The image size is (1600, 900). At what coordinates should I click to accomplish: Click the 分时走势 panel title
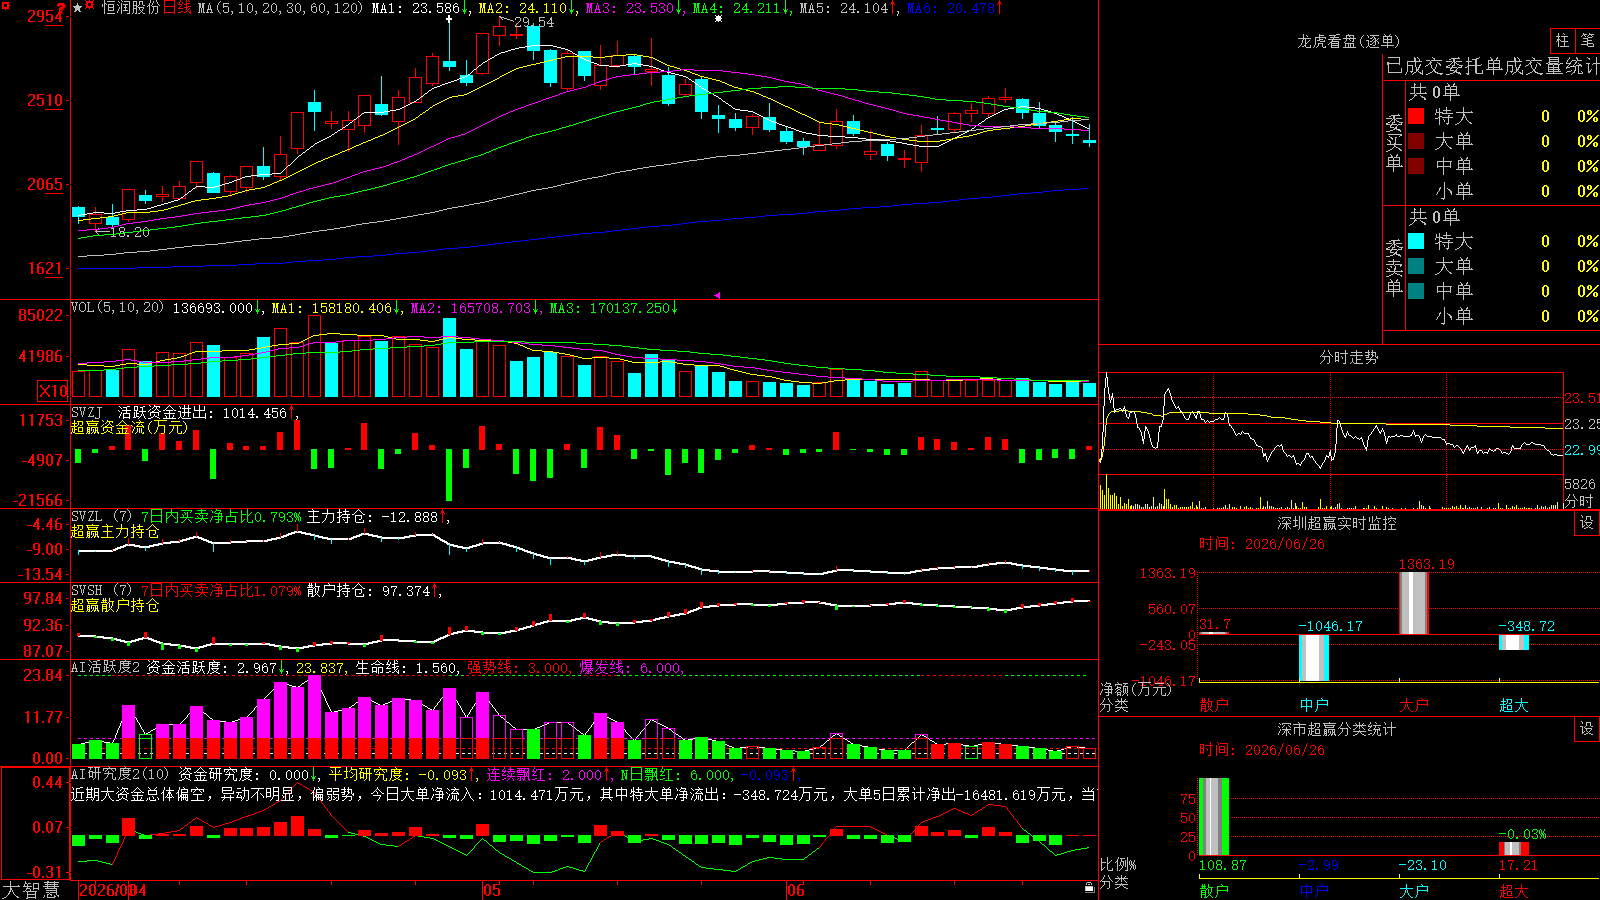pos(1348,357)
